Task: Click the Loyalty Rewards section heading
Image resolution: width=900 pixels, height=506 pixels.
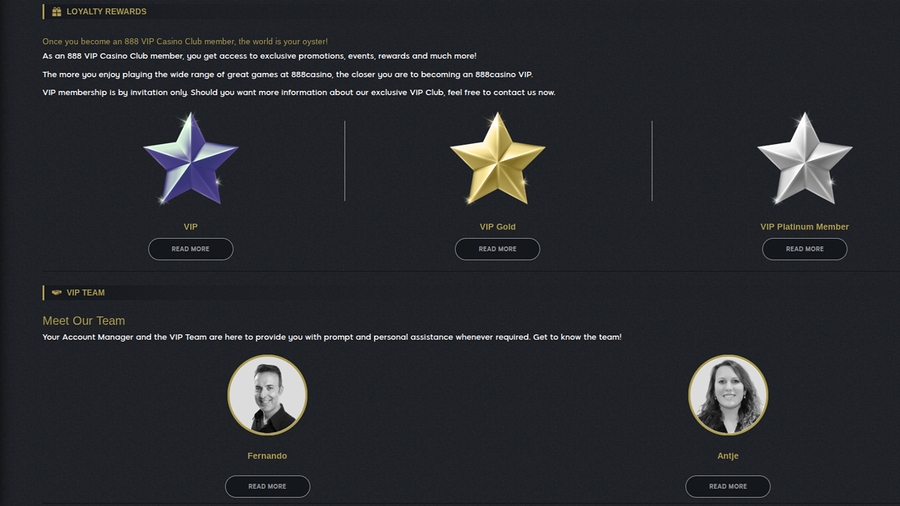Action: pyautogui.click(x=106, y=12)
